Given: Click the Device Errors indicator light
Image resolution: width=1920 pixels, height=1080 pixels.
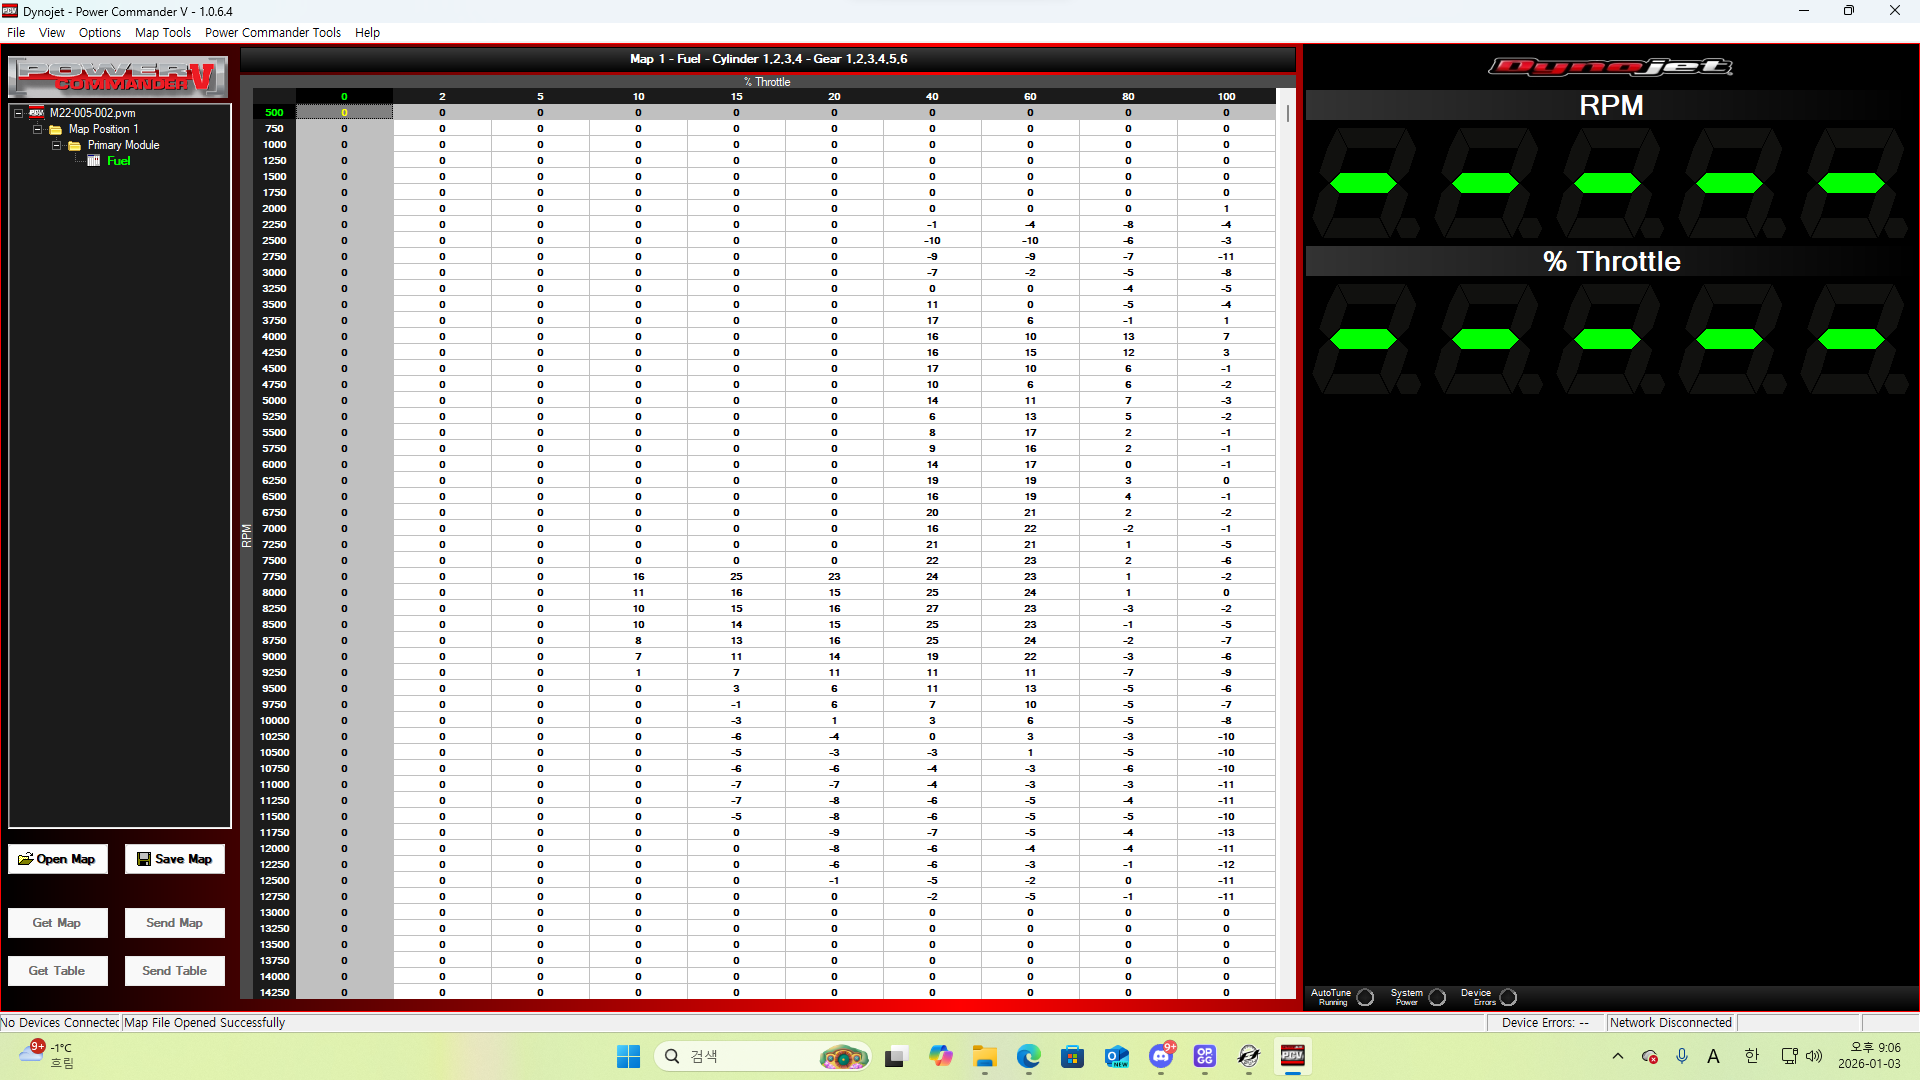Looking at the screenshot, I should pos(1509,997).
